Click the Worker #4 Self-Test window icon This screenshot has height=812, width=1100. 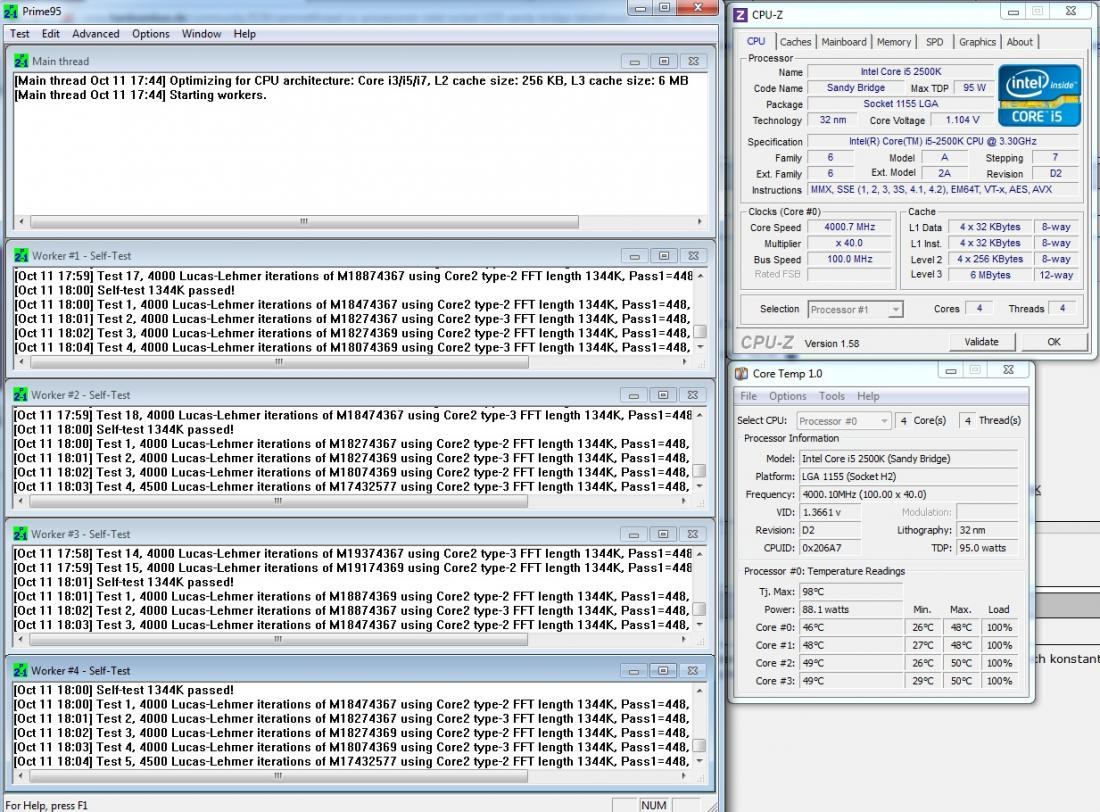click(x=21, y=670)
